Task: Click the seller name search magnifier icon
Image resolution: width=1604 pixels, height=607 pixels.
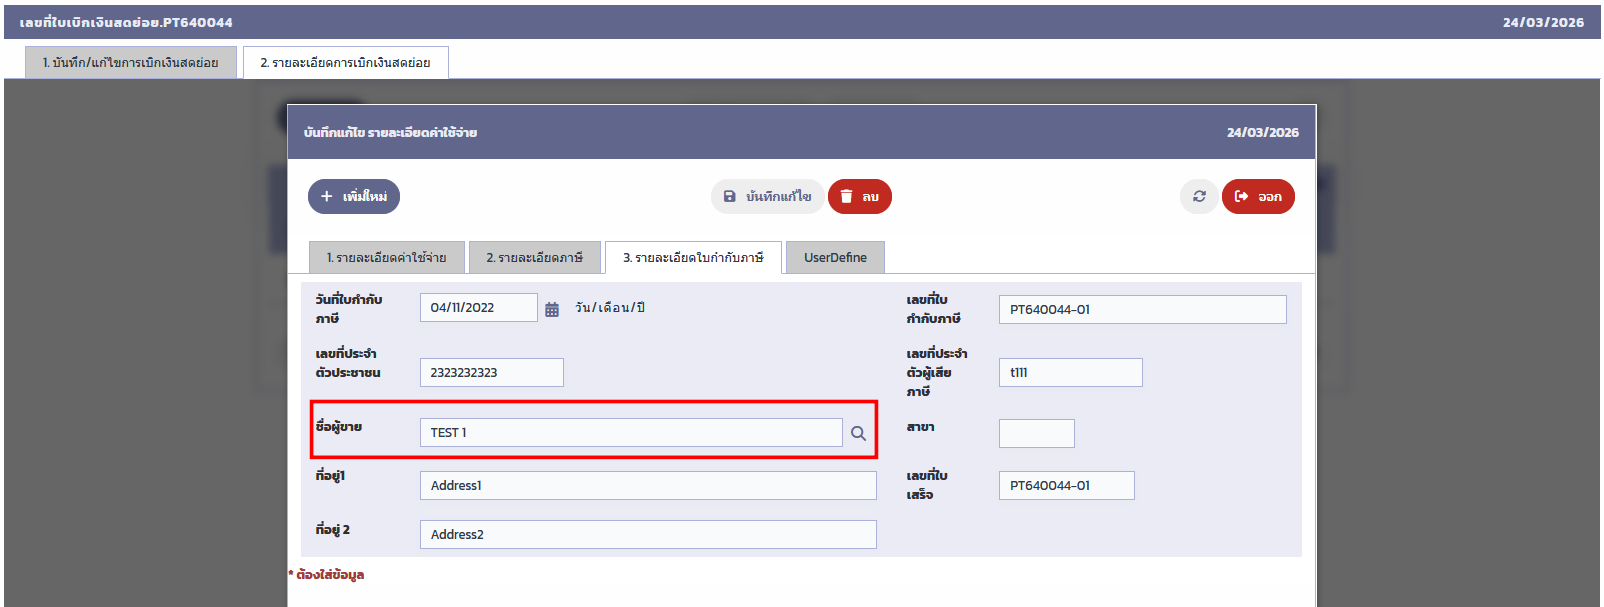Action: click(858, 433)
